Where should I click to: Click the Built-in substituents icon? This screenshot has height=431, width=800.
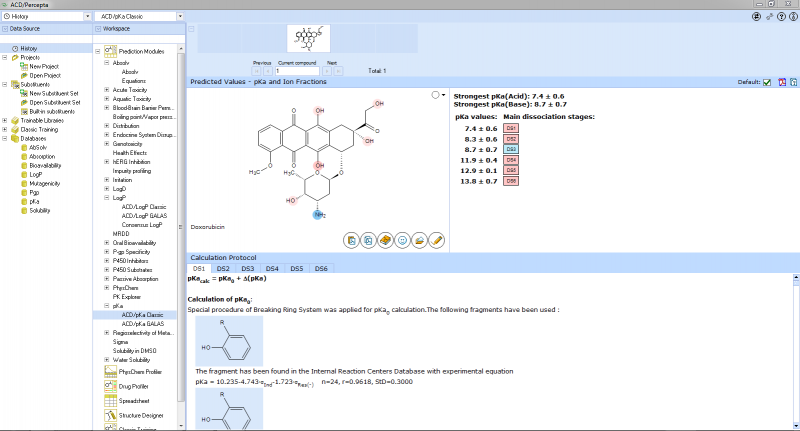point(24,111)
